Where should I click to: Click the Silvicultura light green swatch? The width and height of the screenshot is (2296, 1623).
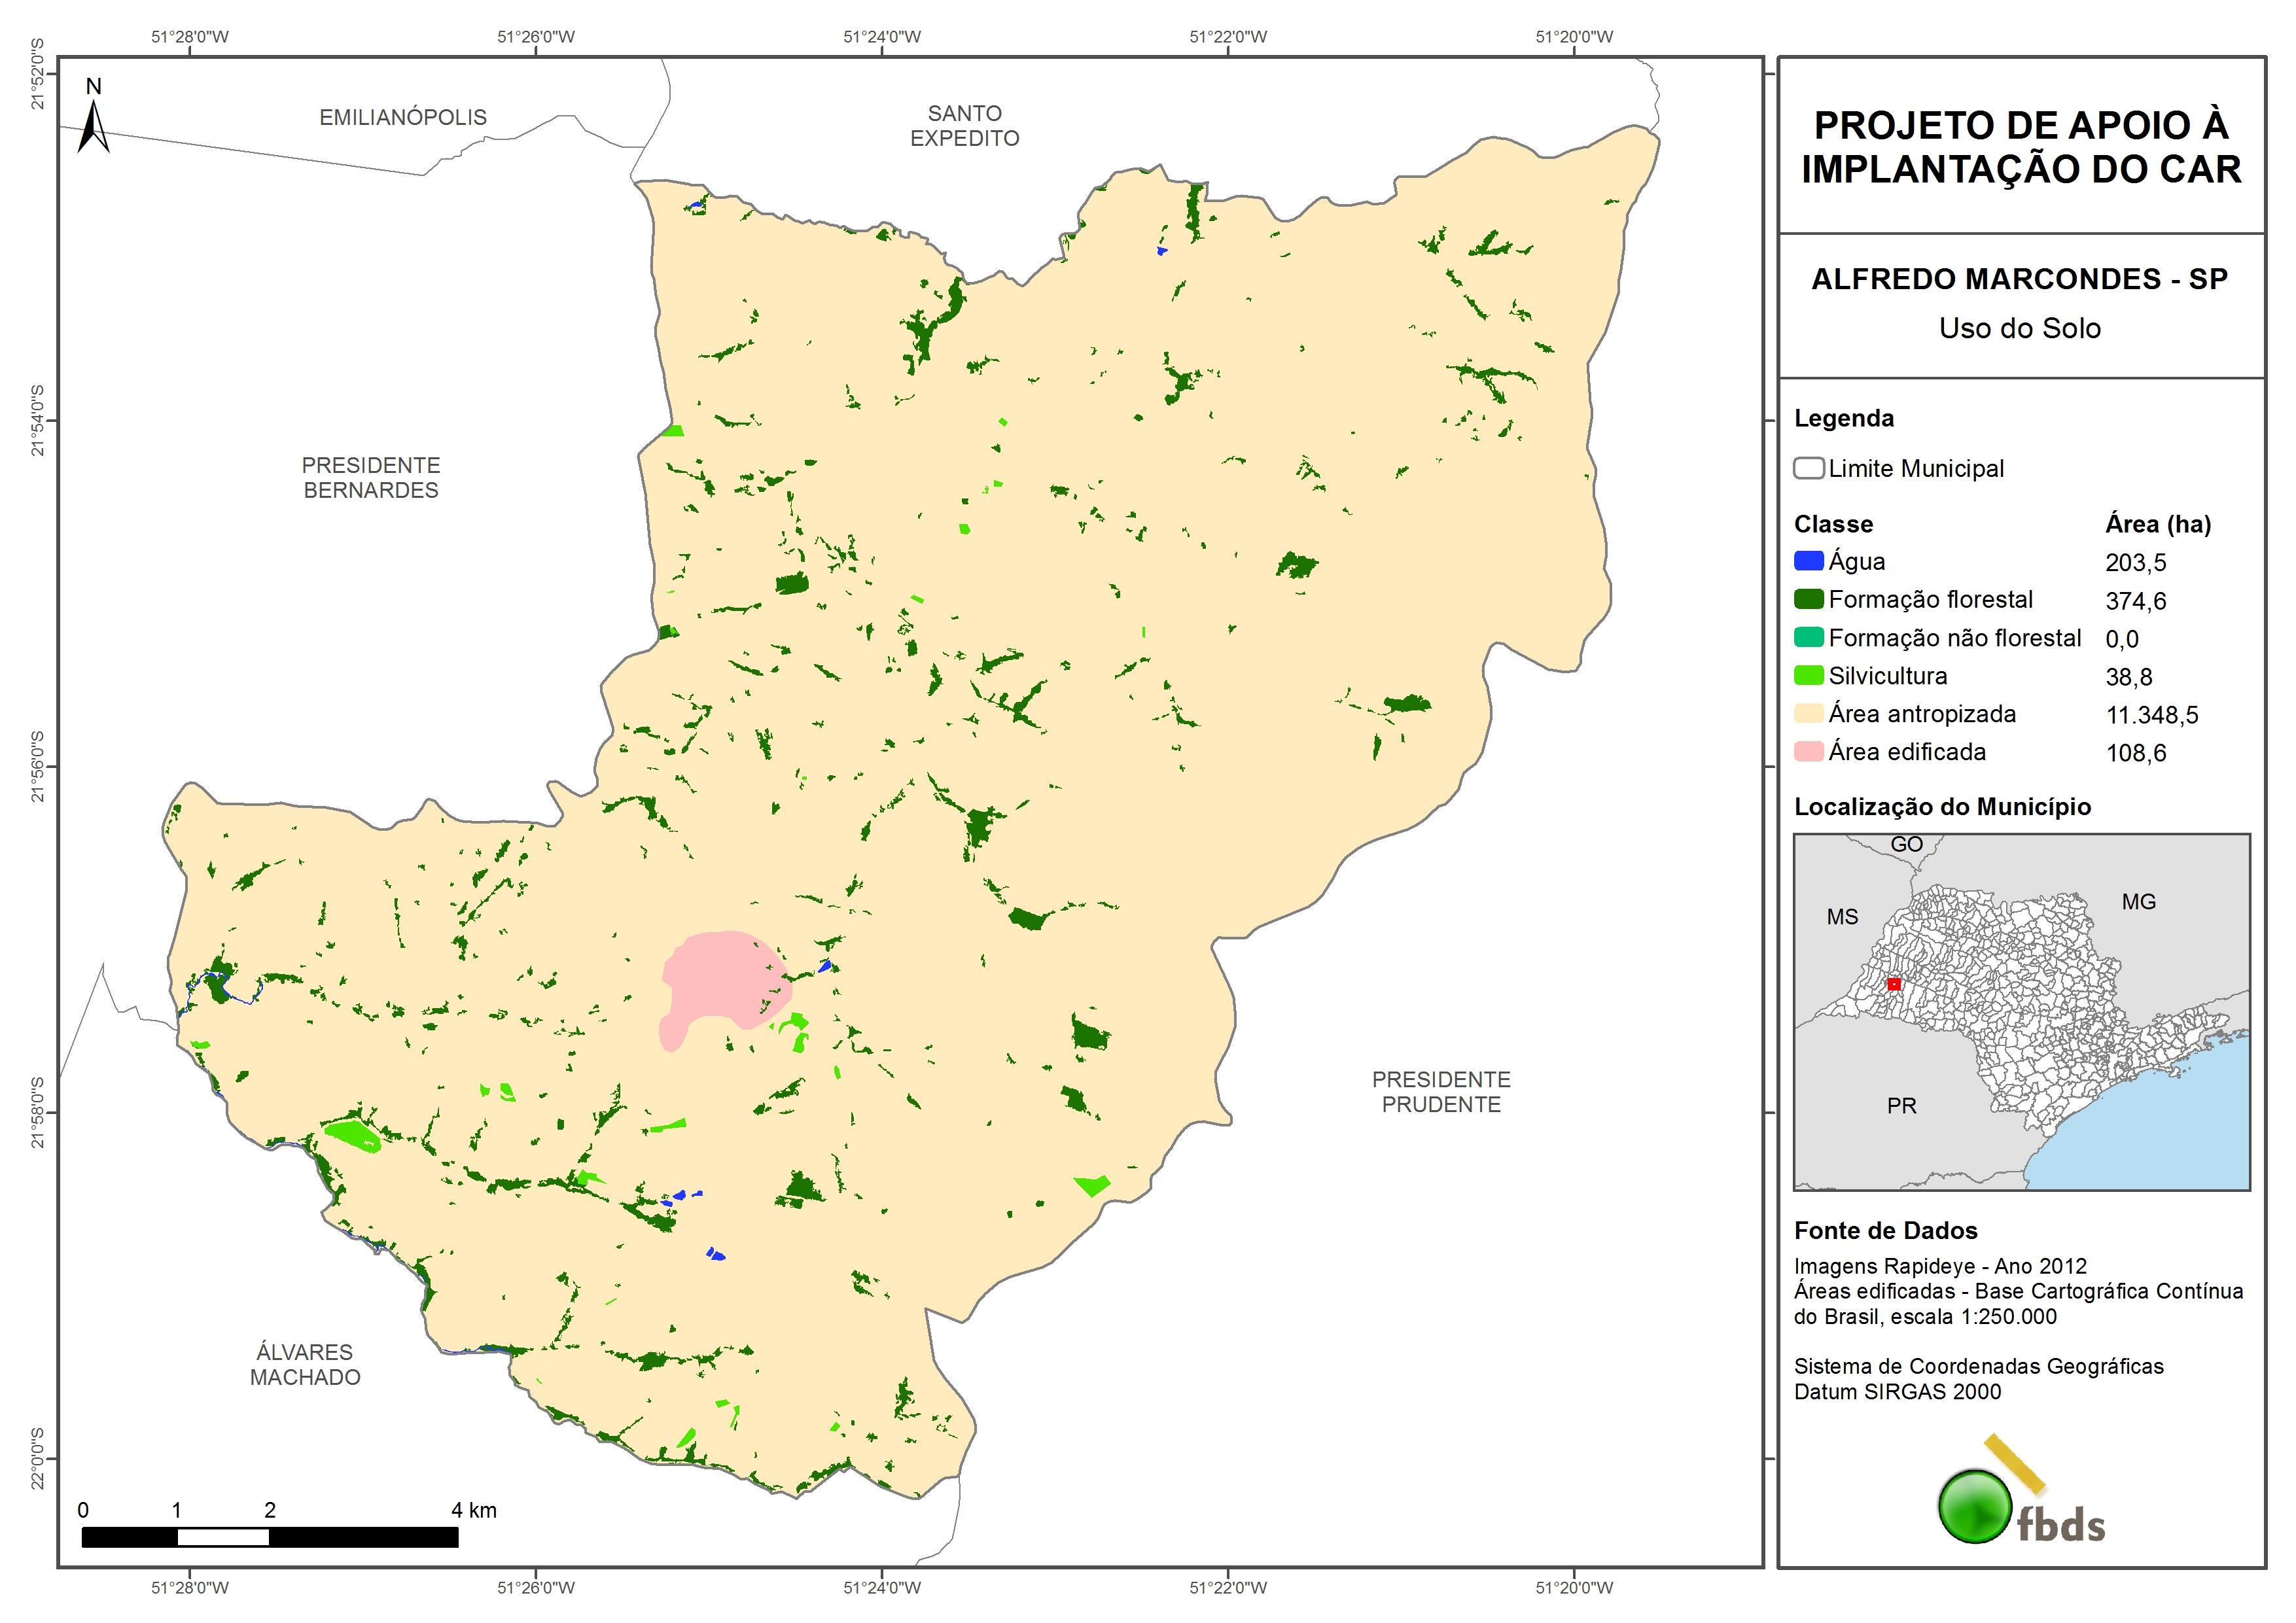(x=1808, y=675)
